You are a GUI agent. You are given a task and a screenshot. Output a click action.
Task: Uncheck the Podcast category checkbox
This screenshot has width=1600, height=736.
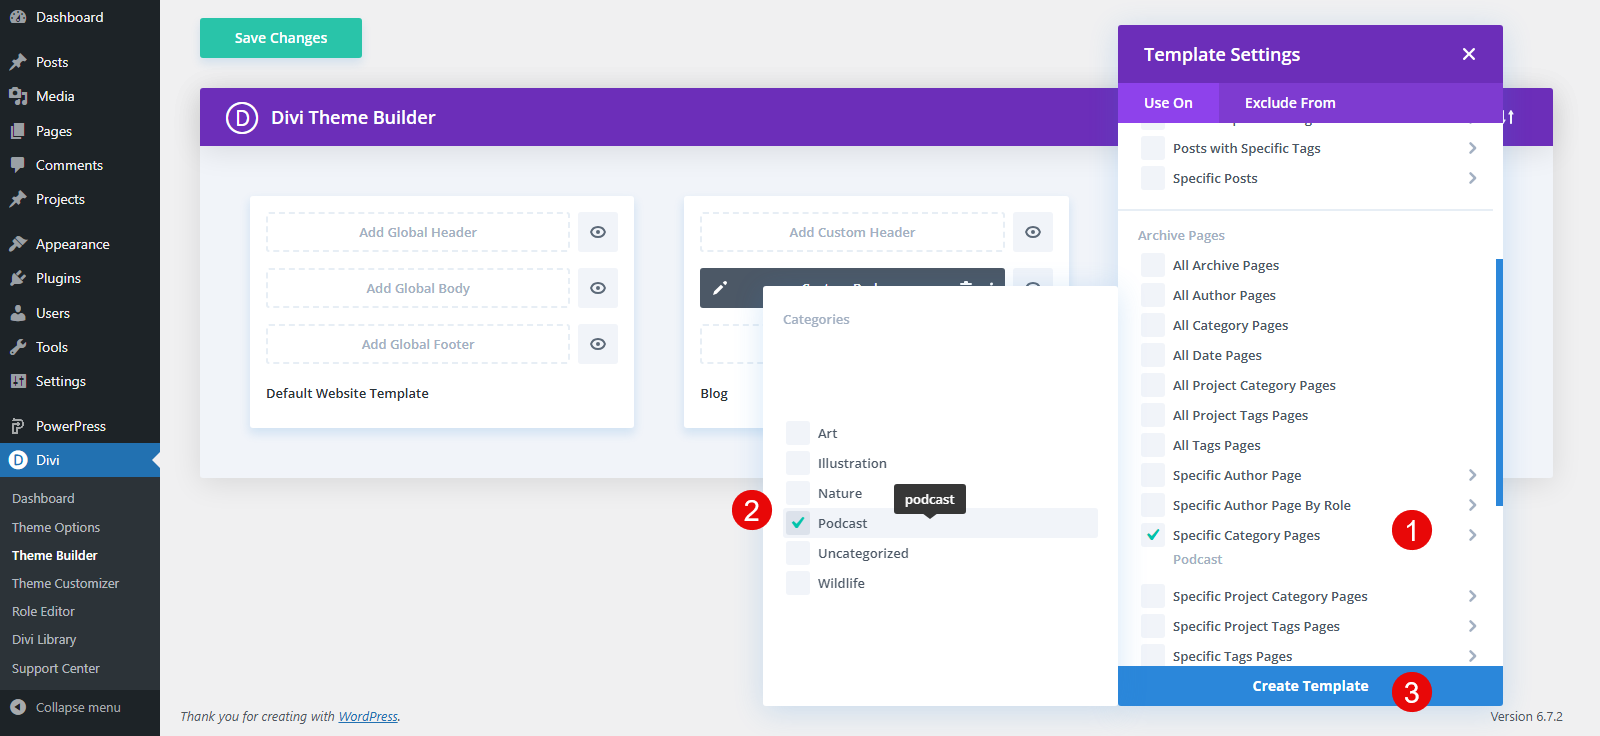tap(798, 523)
